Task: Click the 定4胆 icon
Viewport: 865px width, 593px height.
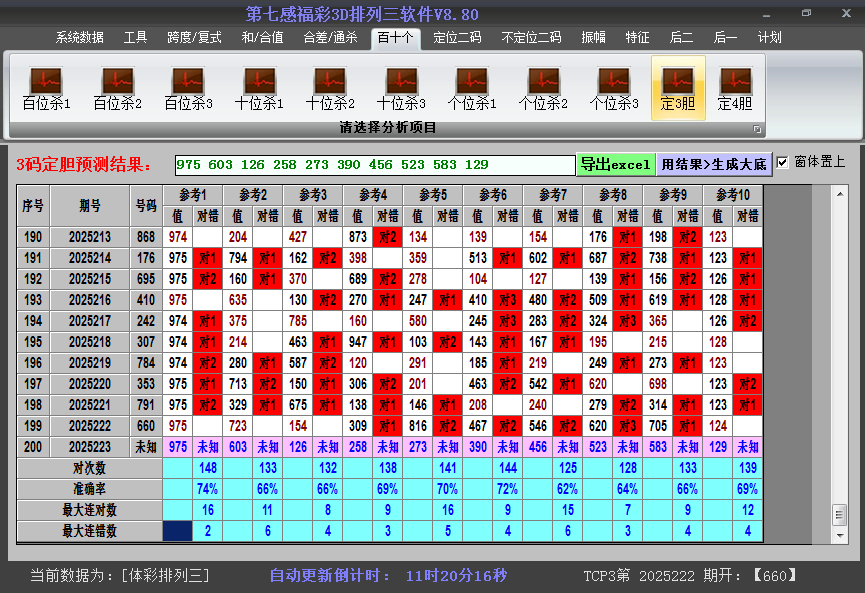Action: pos(735,88)
